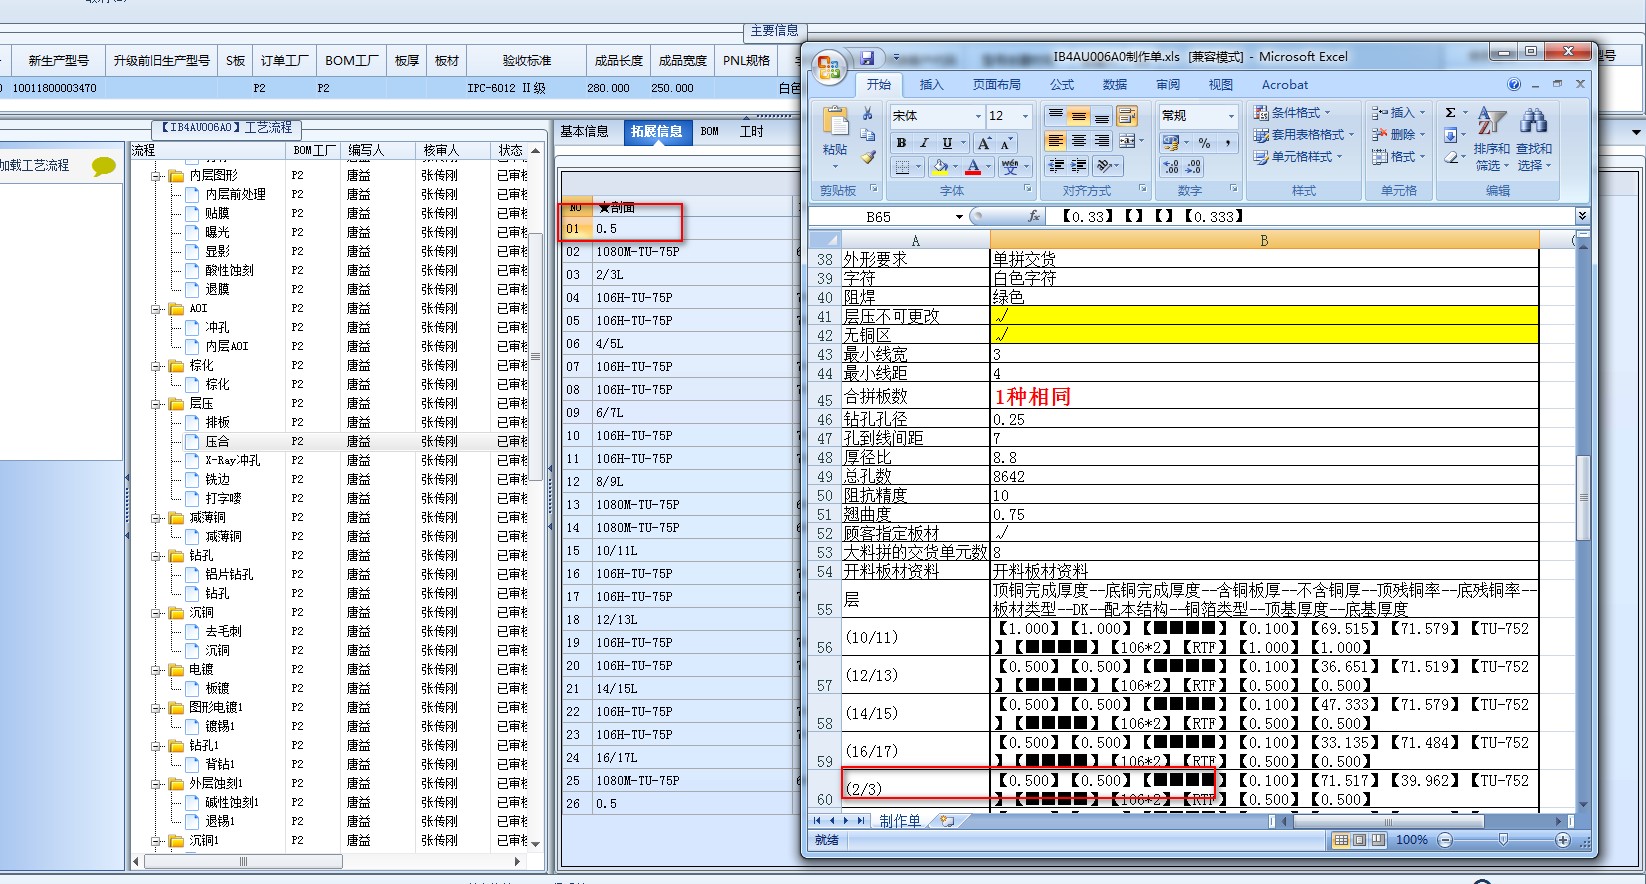Switch to the BOM tab
This screenshot has width=1646, height=884.
[x=710, y=131]
